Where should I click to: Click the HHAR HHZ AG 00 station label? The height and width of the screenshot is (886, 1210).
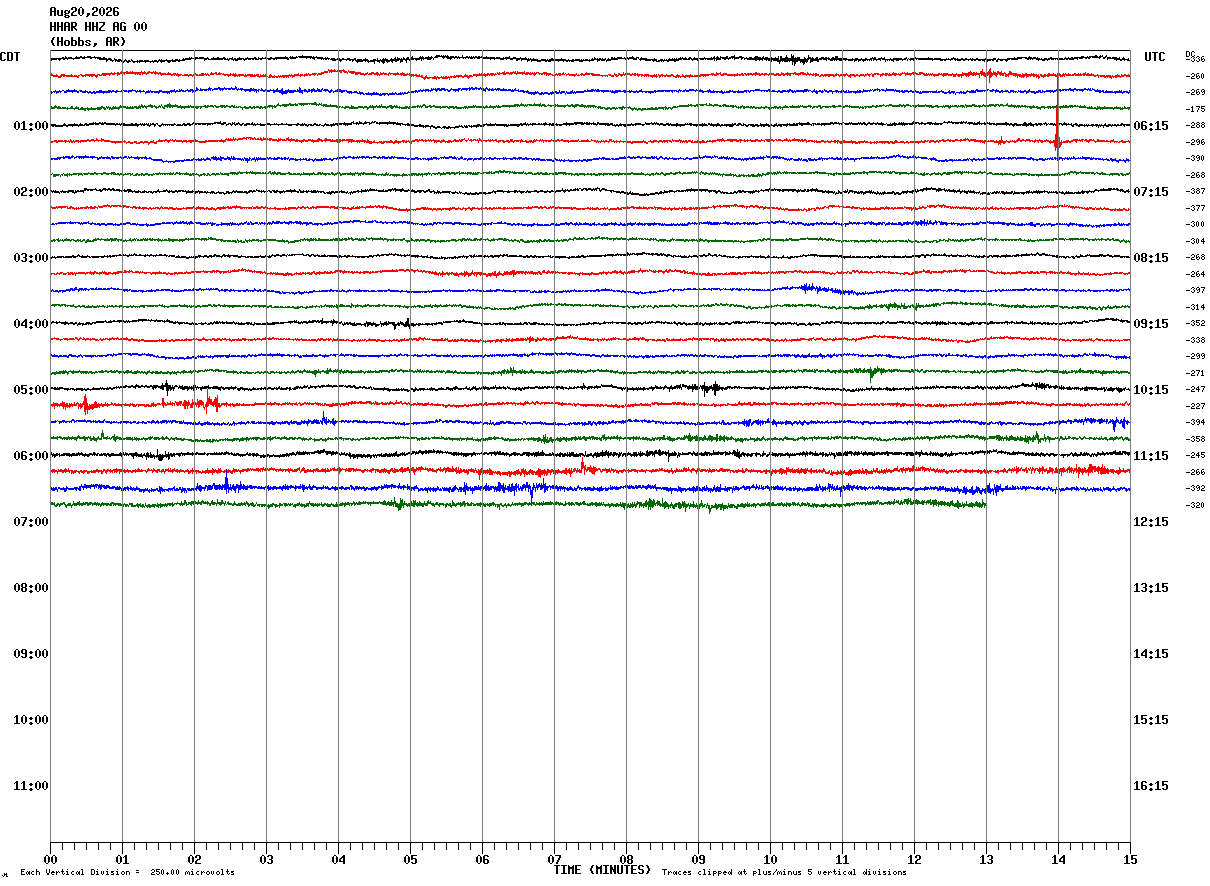[98, 27]
